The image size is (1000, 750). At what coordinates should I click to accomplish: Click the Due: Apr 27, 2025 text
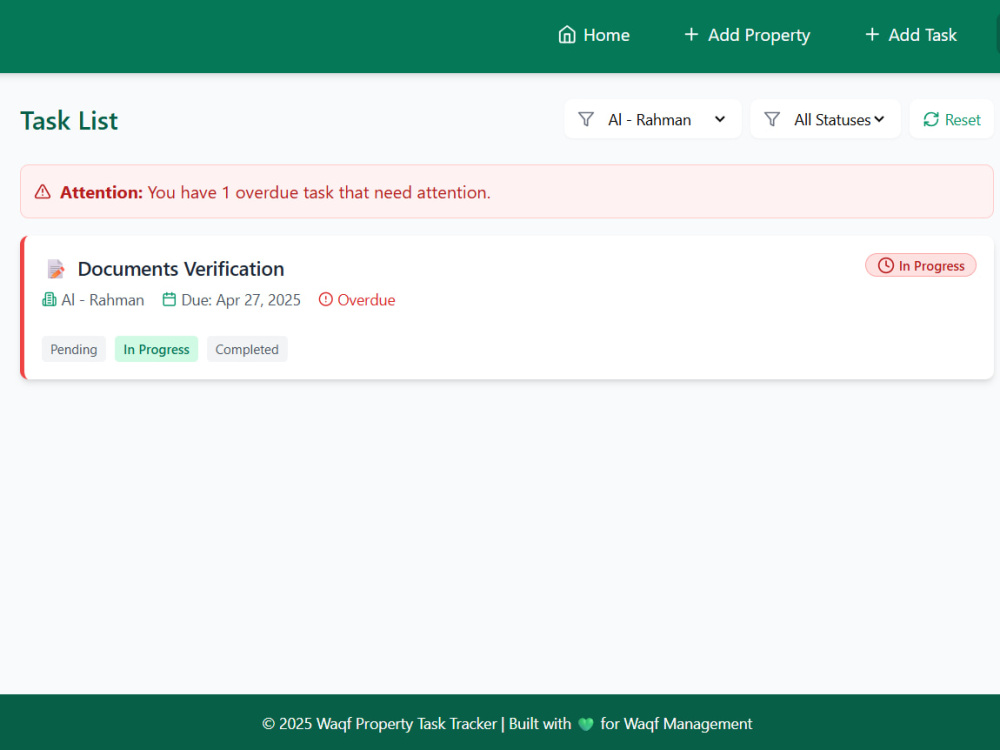(241, 300)
